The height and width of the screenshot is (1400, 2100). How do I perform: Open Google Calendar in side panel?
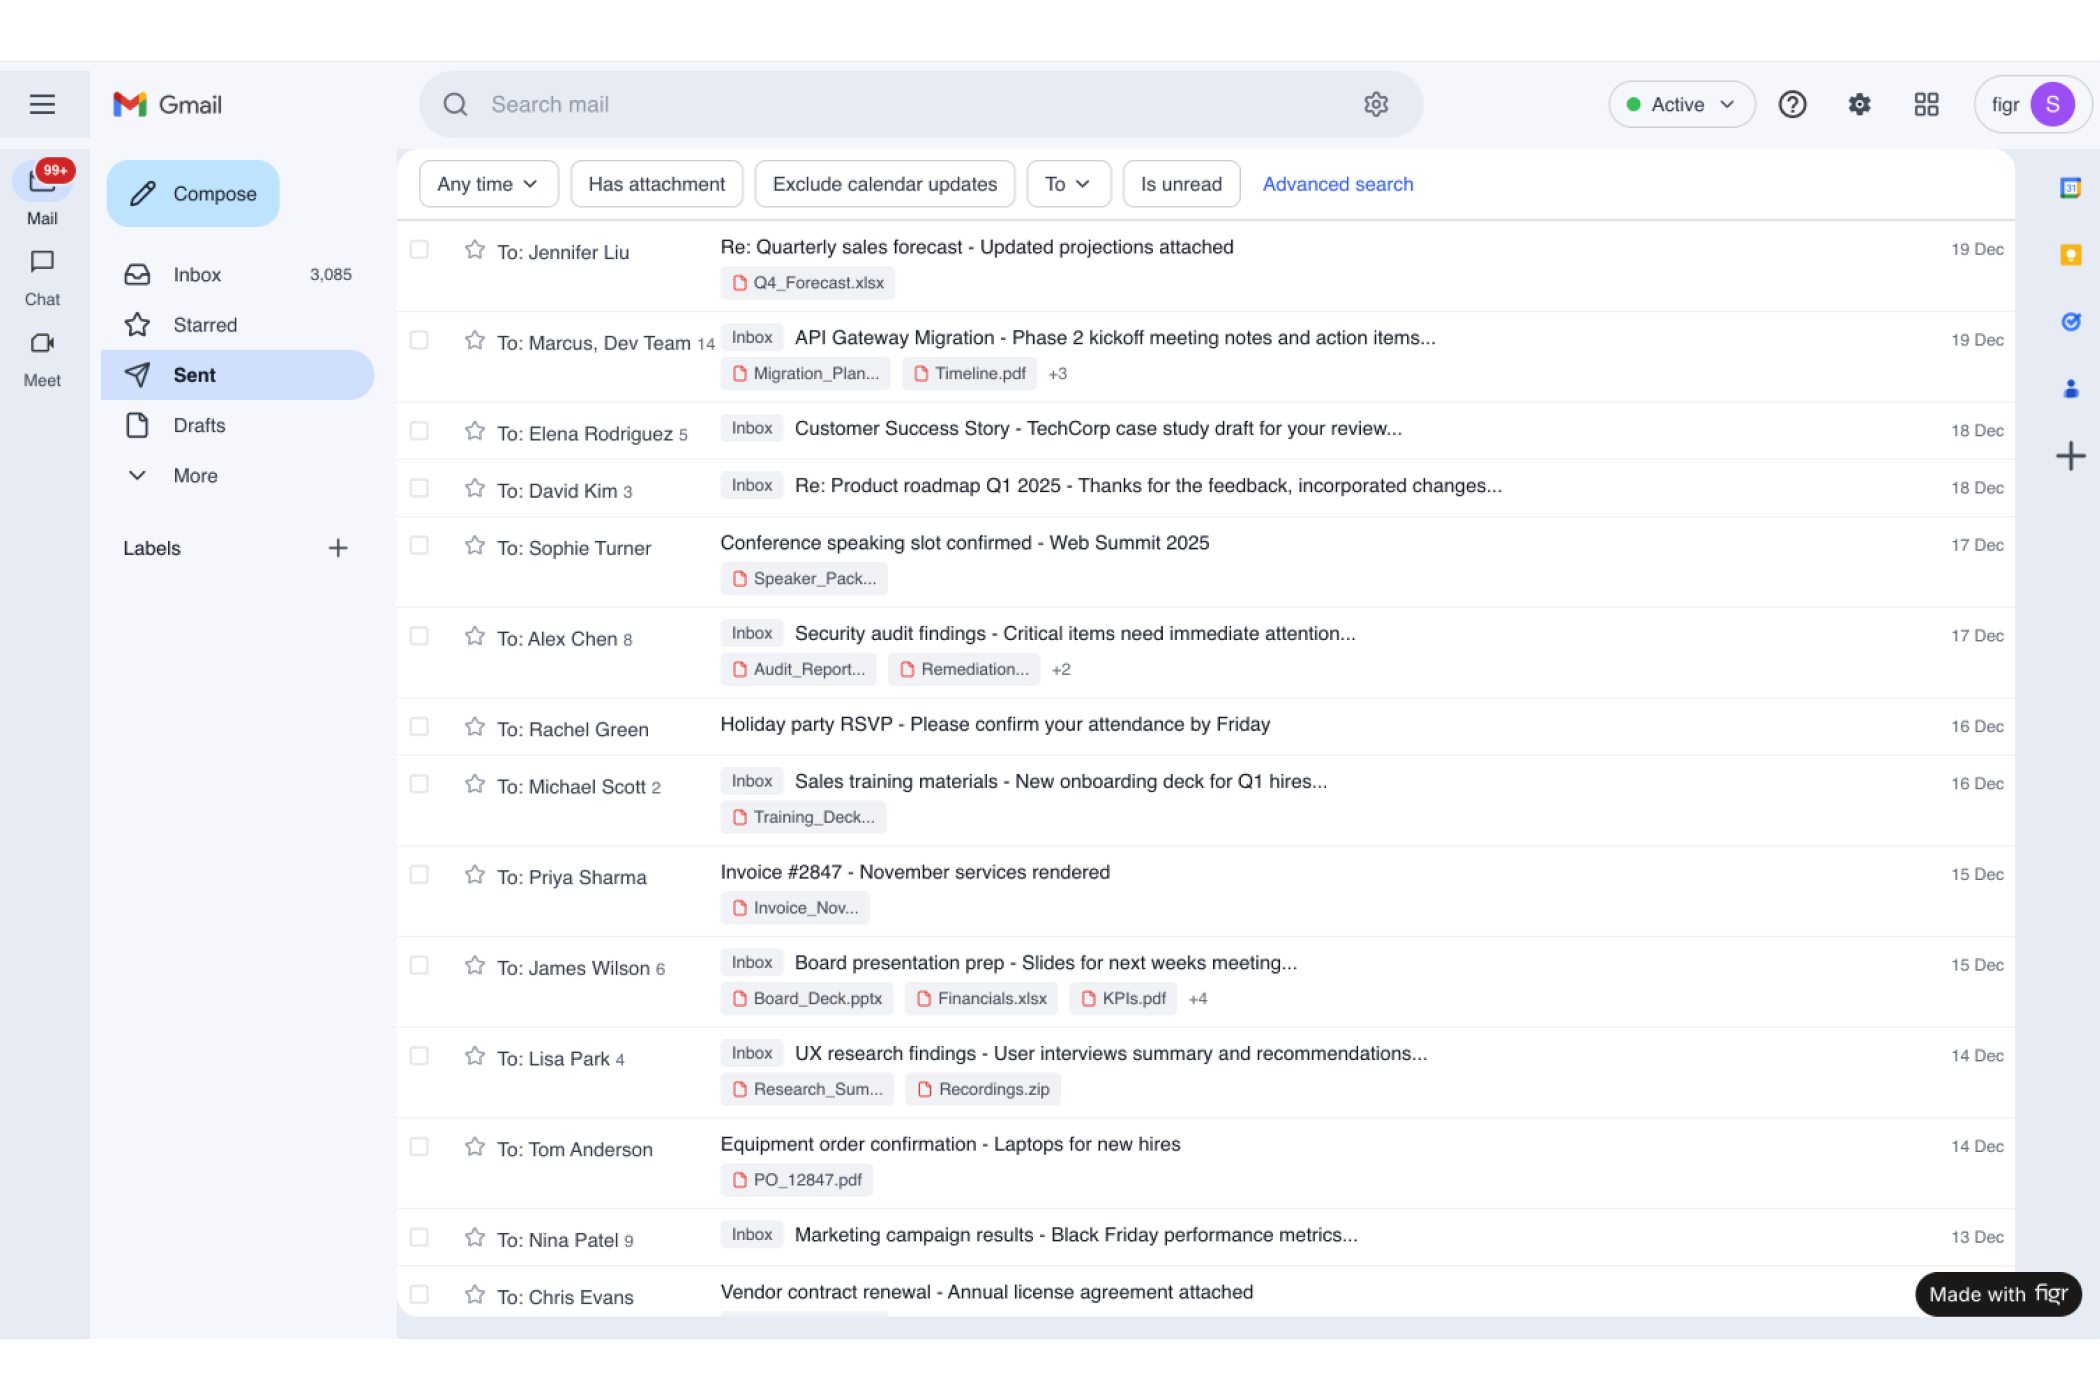2070,188
